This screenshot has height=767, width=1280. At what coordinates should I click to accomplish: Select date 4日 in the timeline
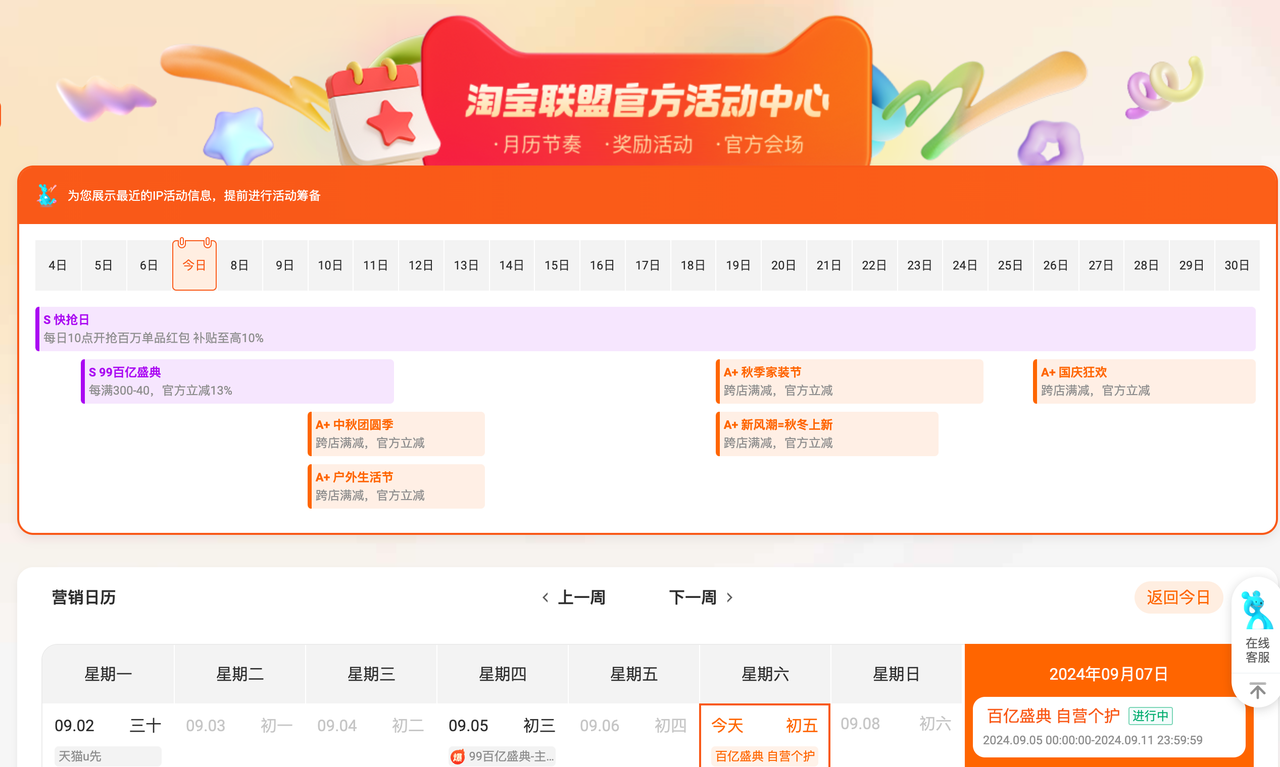click(58, 265)
